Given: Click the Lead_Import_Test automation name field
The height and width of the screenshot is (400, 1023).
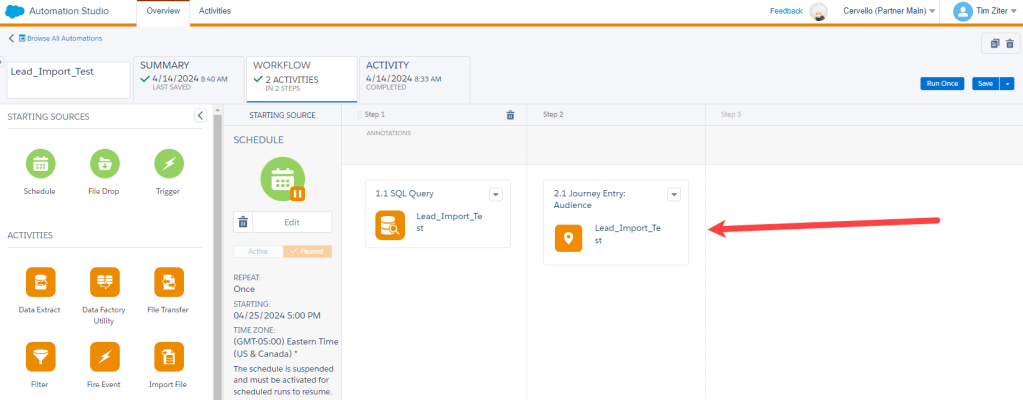Looking at the screenshot, I should 66,80.
